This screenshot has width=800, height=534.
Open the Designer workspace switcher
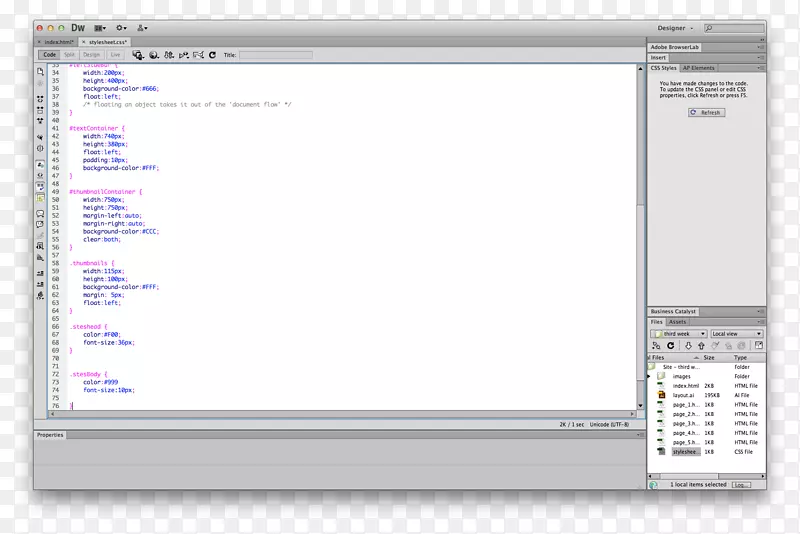pos(675,28)
